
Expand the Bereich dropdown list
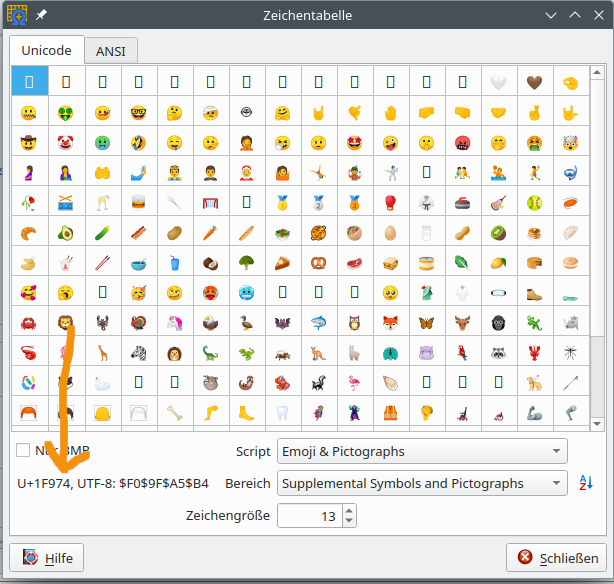pos(421,483)
